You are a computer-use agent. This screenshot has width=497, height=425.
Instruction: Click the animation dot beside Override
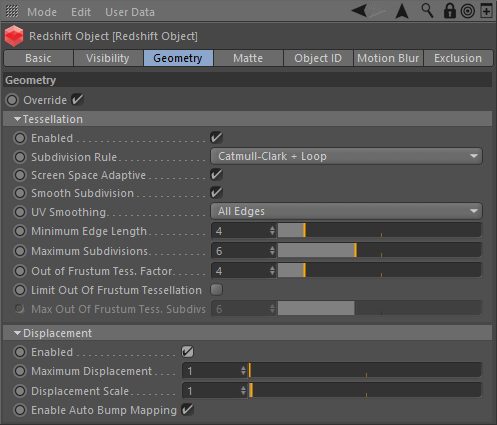coord(12,100)
